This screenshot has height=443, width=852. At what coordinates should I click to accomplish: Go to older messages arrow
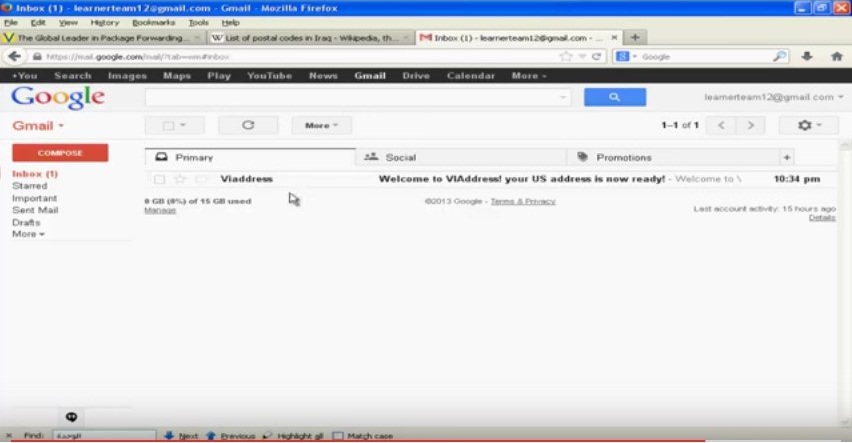(x=750, y=126)
